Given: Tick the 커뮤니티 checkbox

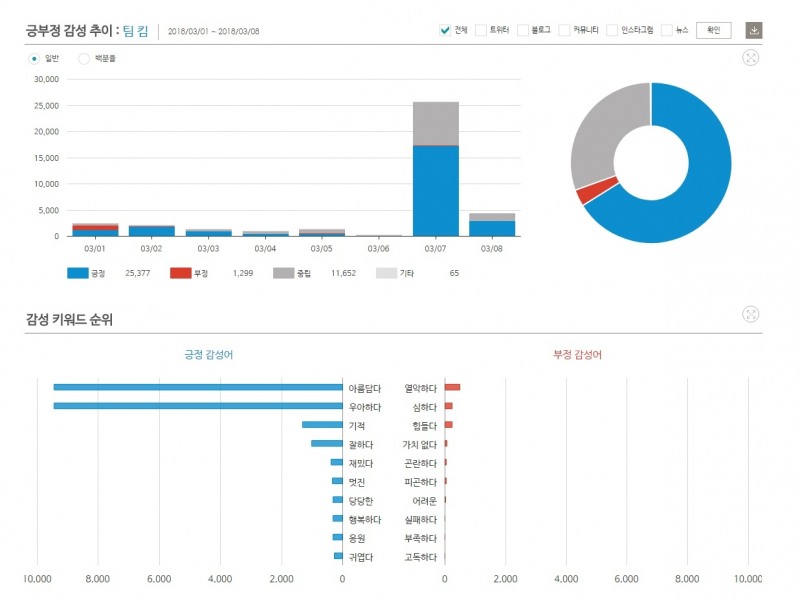Looking at the screenshot, I should pyautogui.click(x=564, y=30).
